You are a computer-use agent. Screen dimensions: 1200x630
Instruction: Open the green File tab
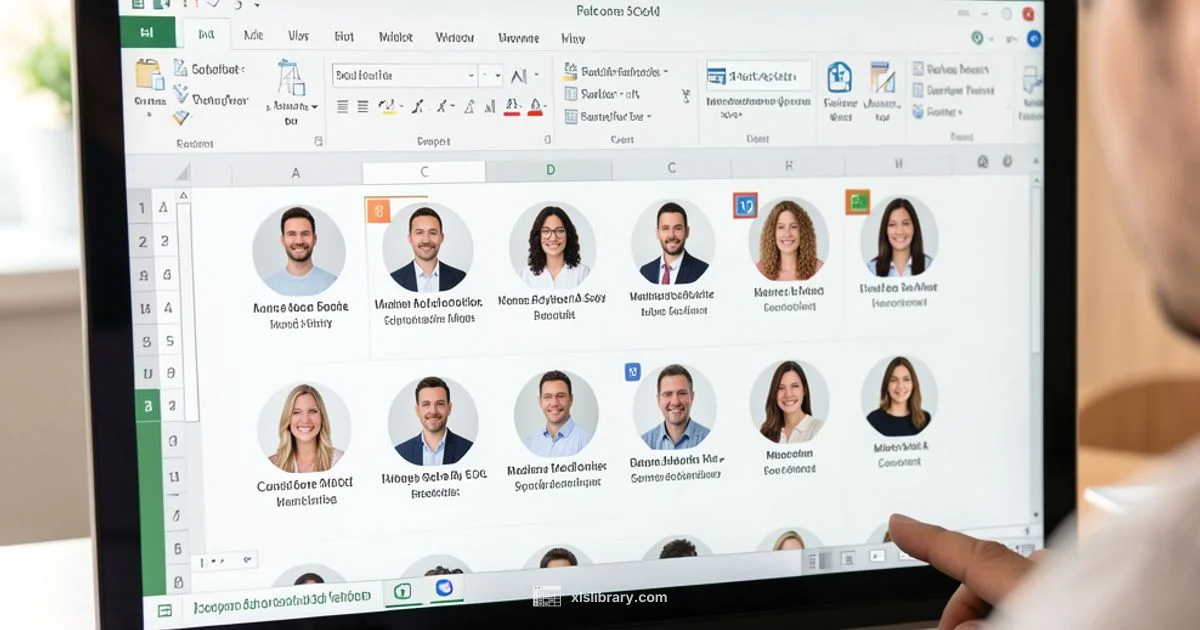point(147,33)
